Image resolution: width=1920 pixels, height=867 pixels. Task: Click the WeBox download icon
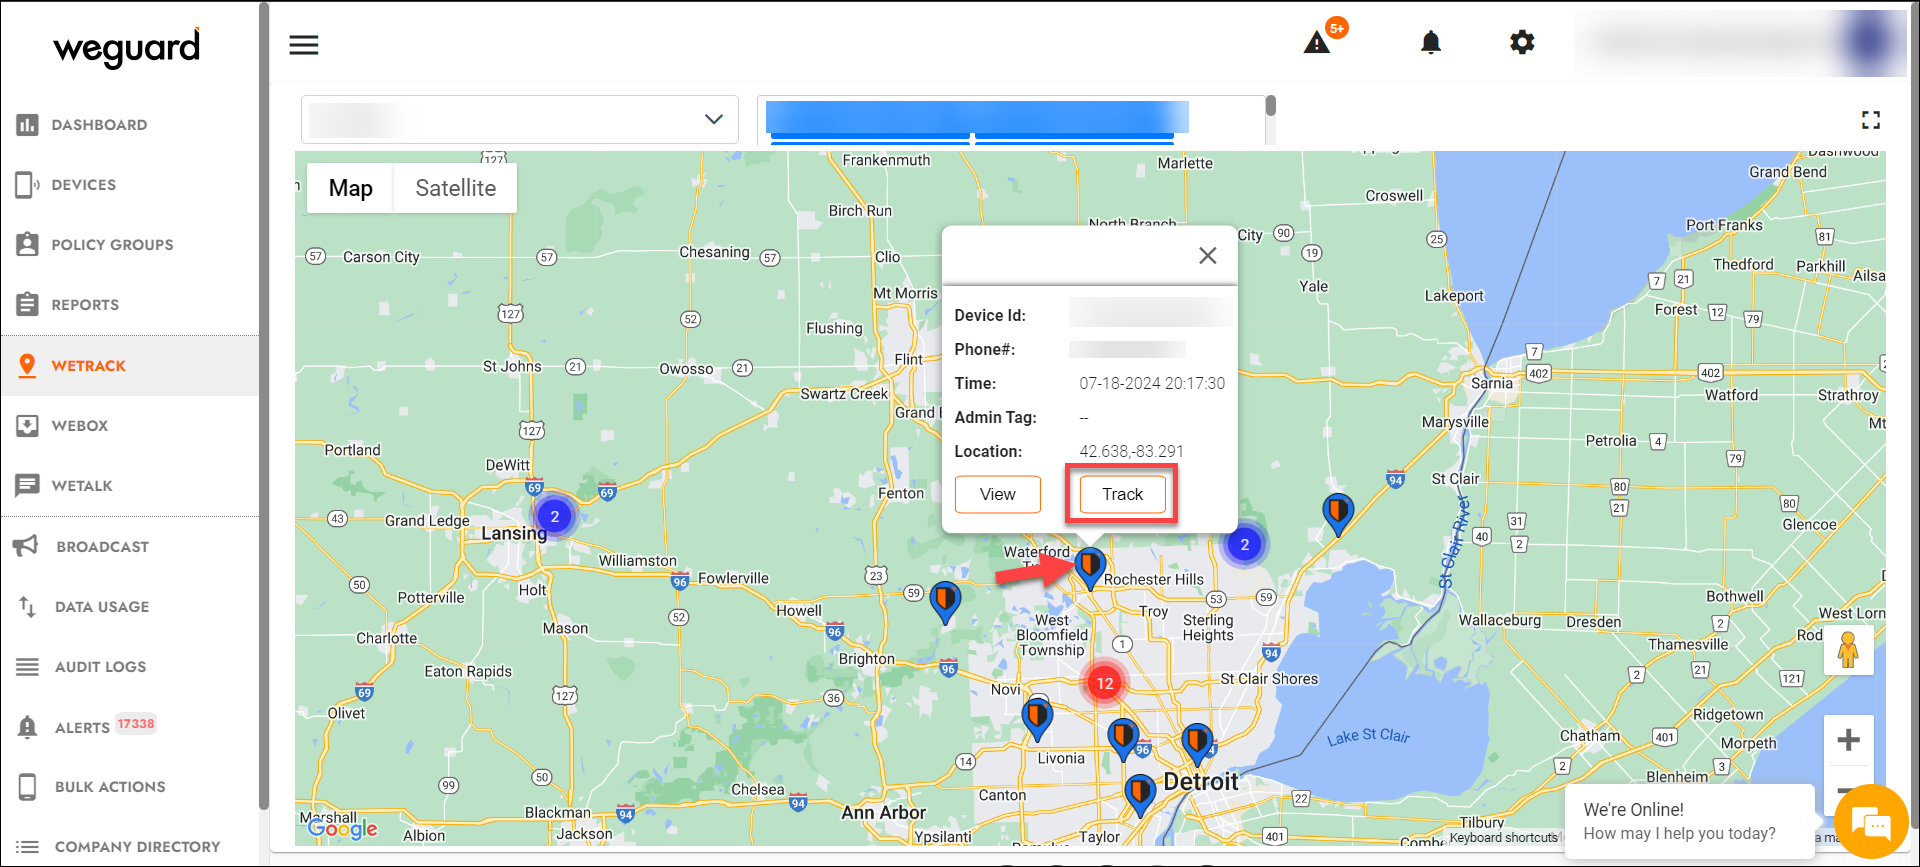tap(27, 426)
